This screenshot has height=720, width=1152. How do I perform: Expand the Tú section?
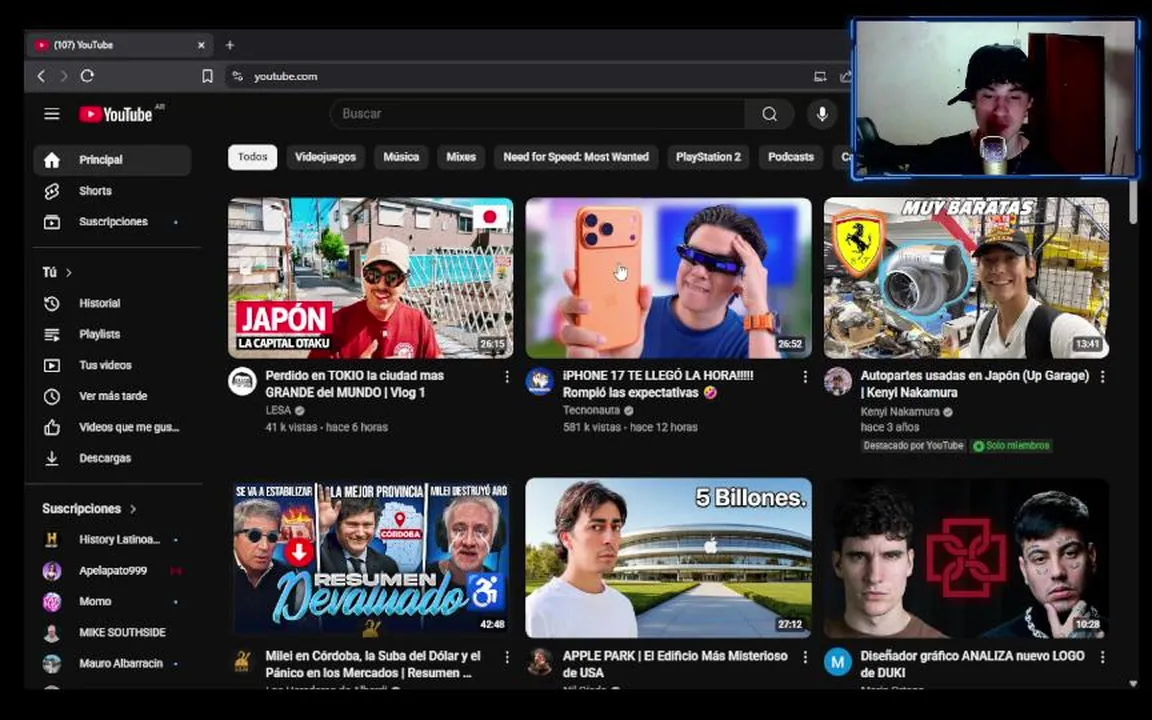point(57,272)
